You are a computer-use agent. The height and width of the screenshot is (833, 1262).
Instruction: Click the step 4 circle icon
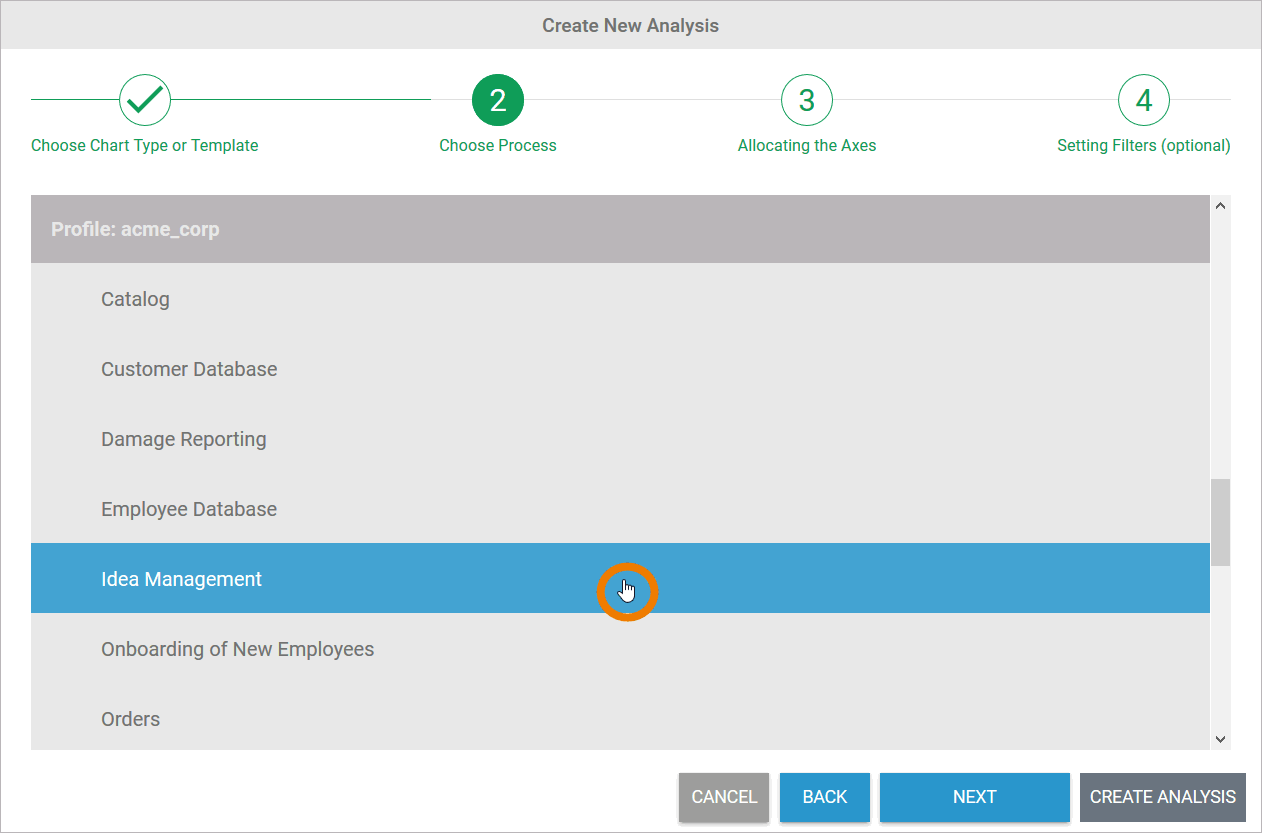pyautogui.click(x=1143, y=99)
